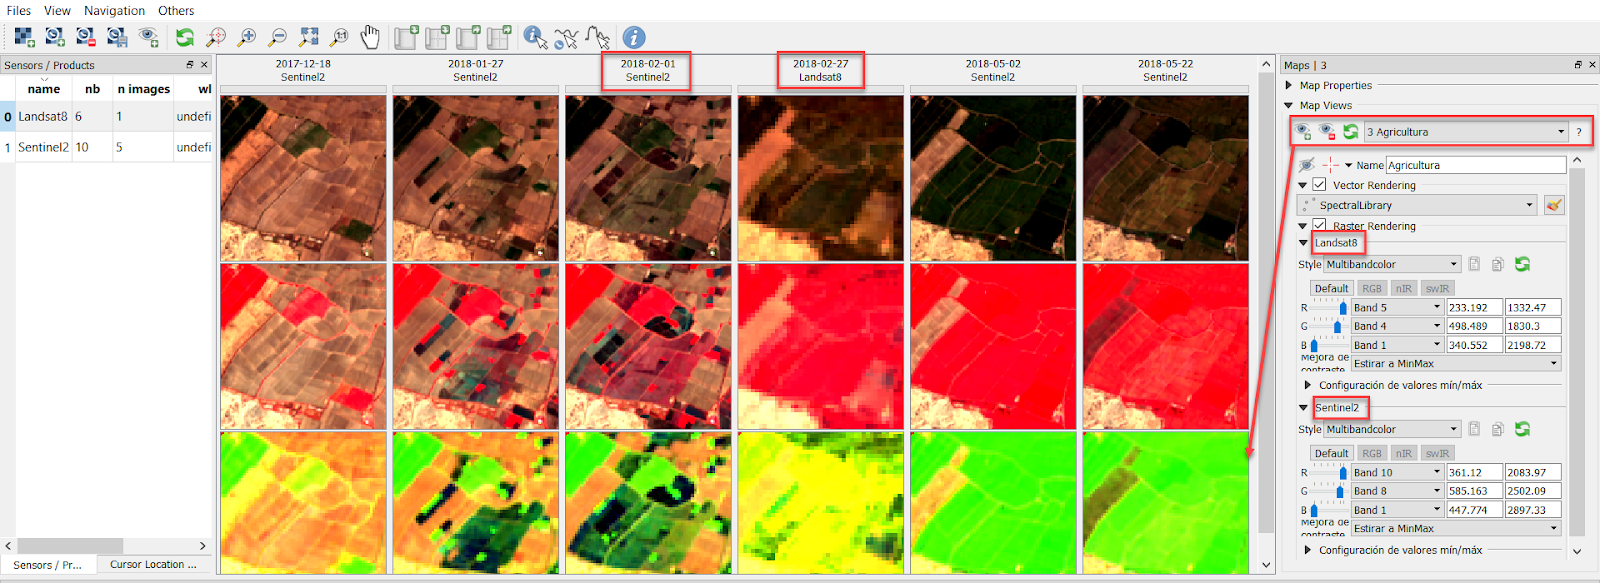Open the Navigation menu
1600x583 pixels.
tap(114, 10)
